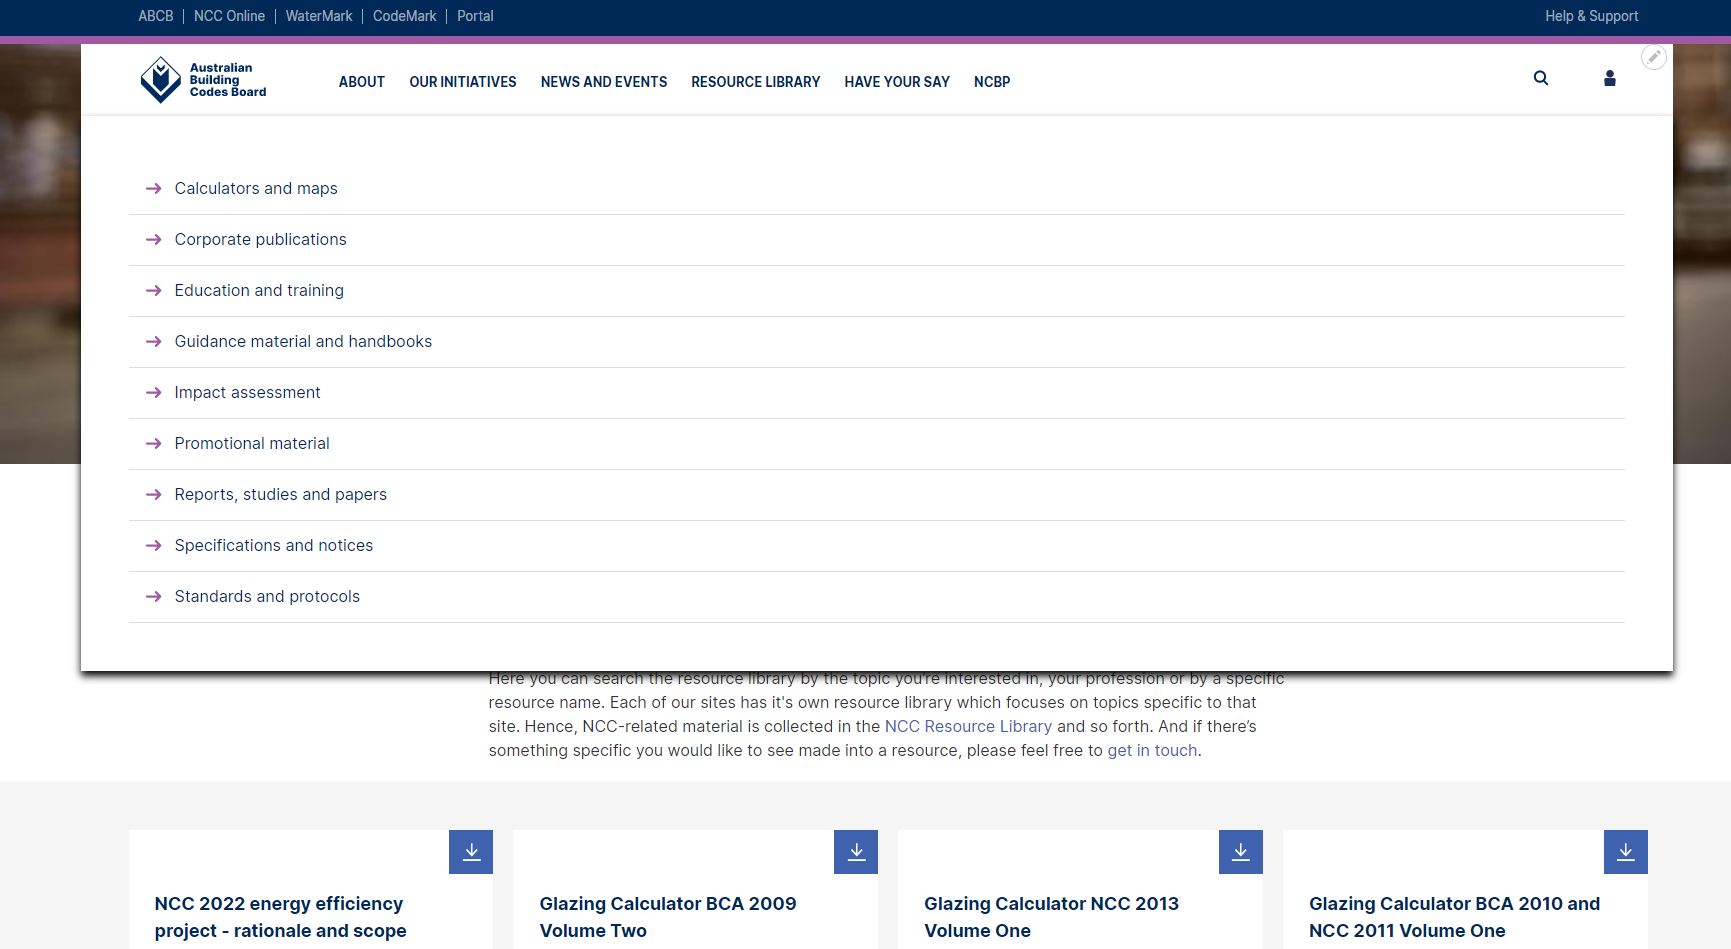Screen dimensions: 1731x949
Task: Click the arrow beside Calculators and maps
Action: coord(154,188)
